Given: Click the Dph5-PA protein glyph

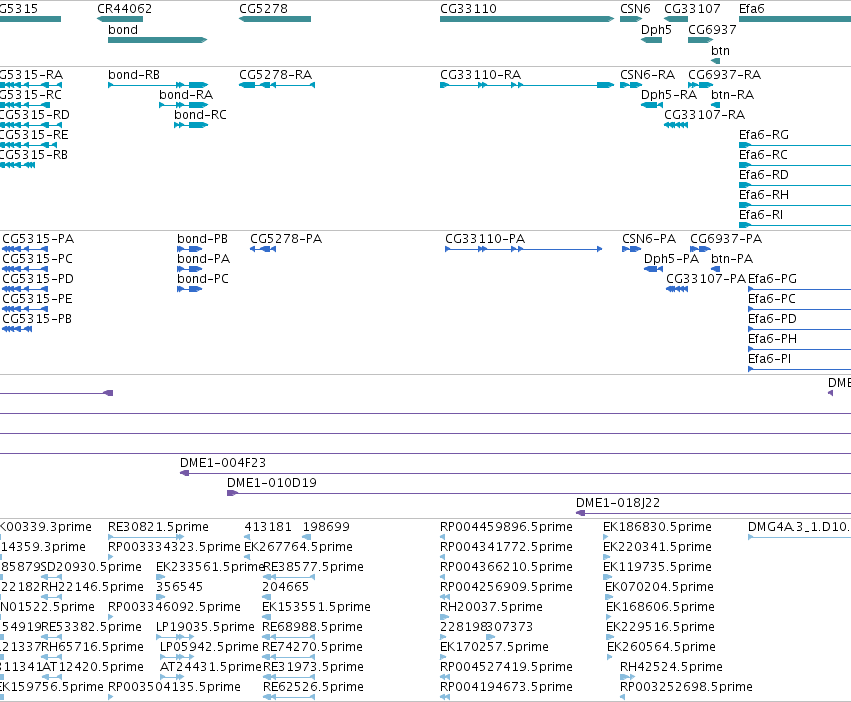Looking at the screenshot, I should 653,269.
